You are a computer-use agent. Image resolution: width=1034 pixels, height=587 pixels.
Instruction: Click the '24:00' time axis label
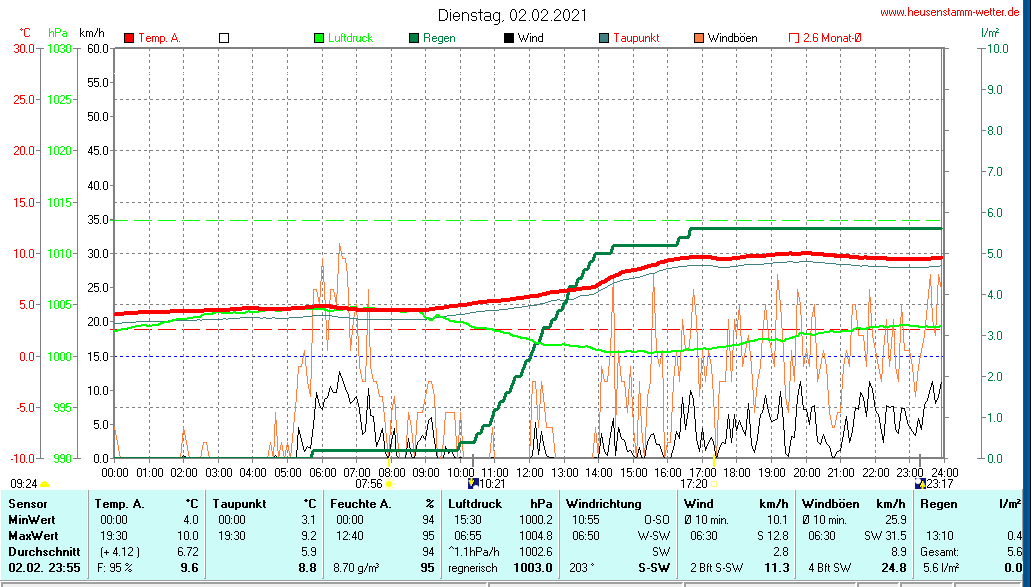click(944, 472)
